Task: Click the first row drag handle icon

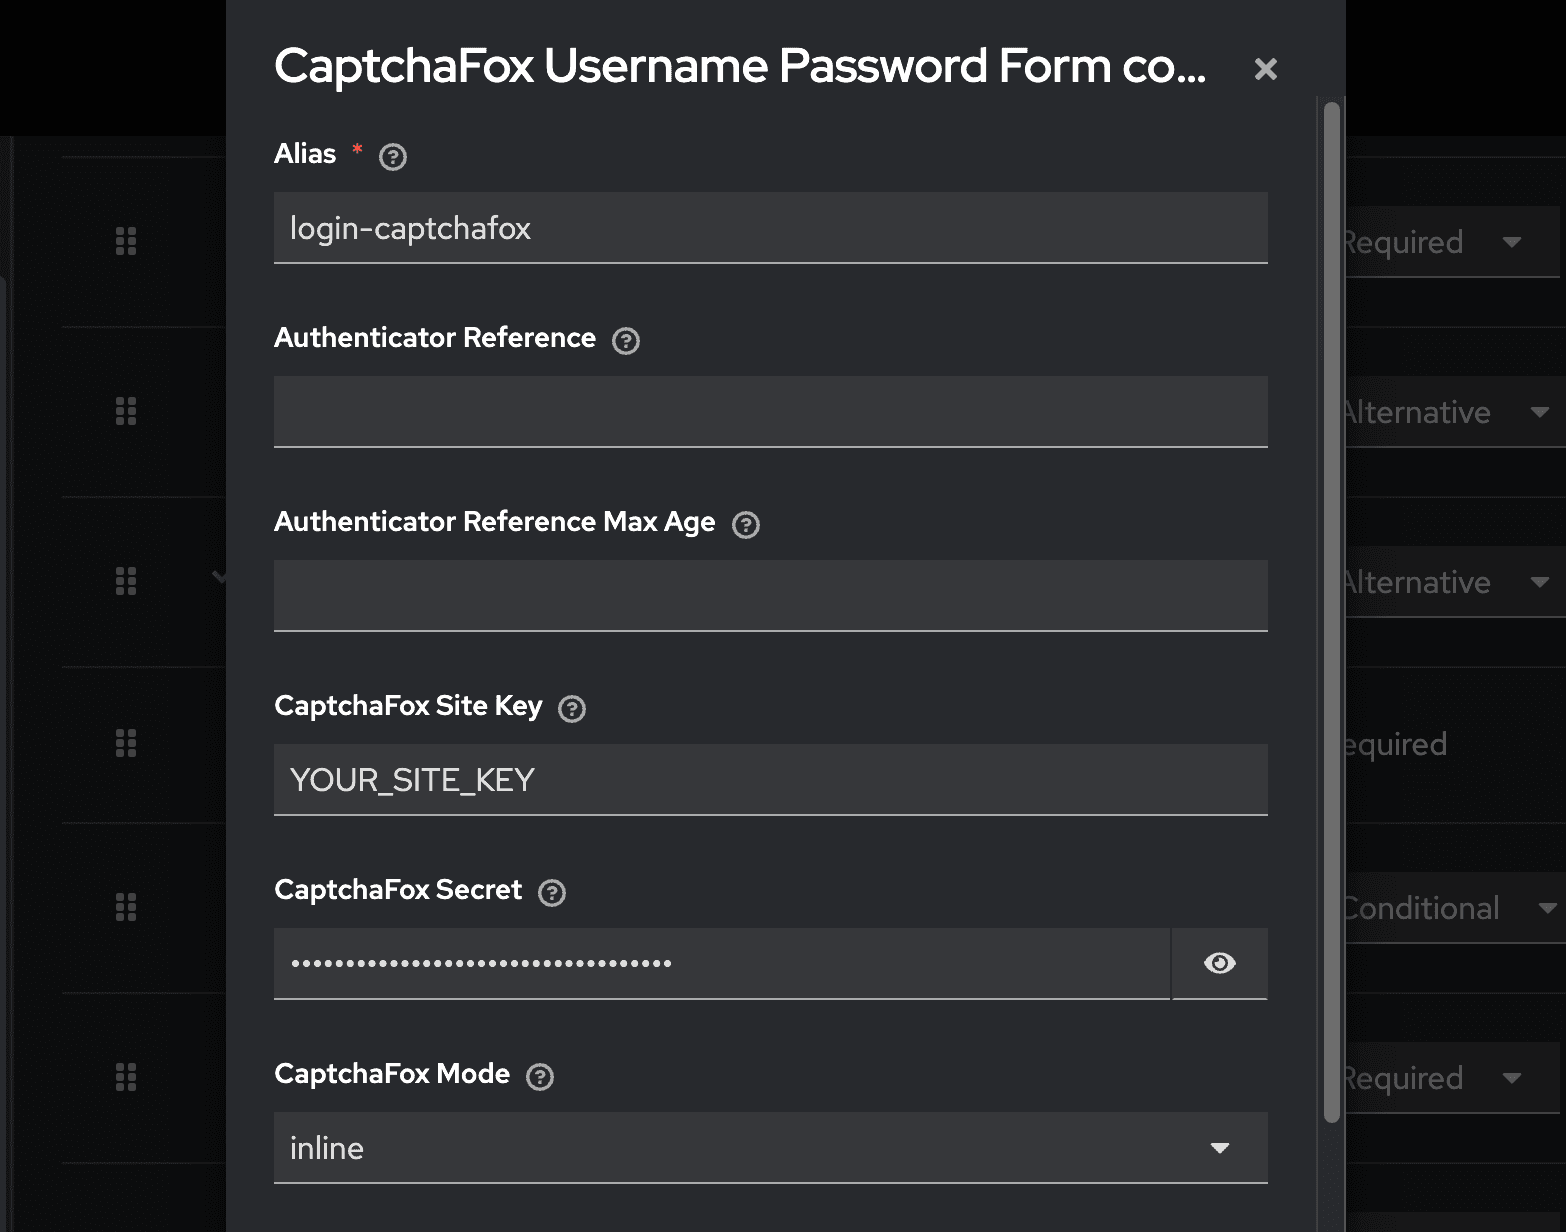Action: click(126, 241)
